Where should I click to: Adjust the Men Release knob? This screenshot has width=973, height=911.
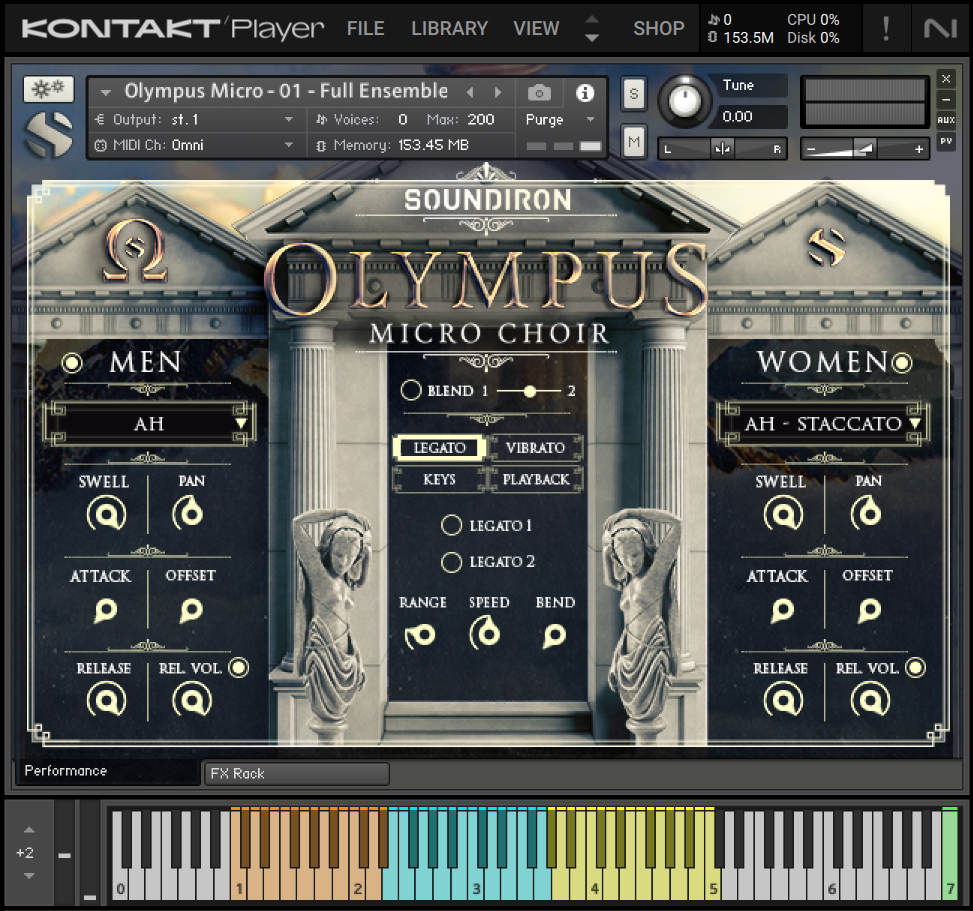(106, 700)
